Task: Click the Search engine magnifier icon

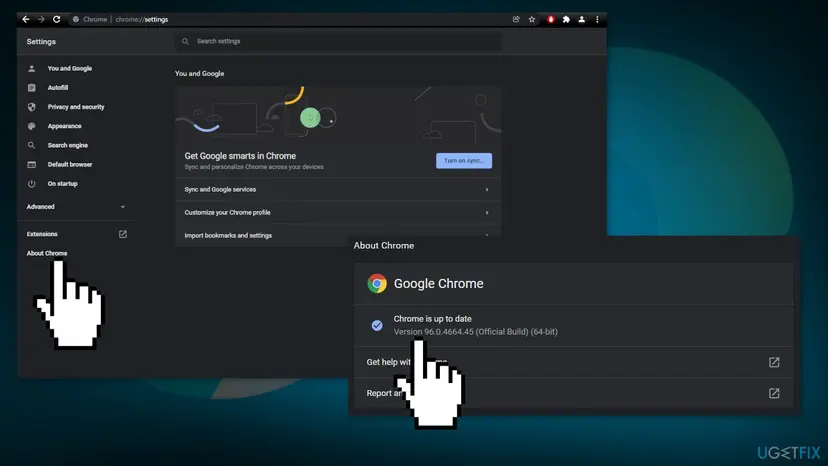Action: point(32,145)
